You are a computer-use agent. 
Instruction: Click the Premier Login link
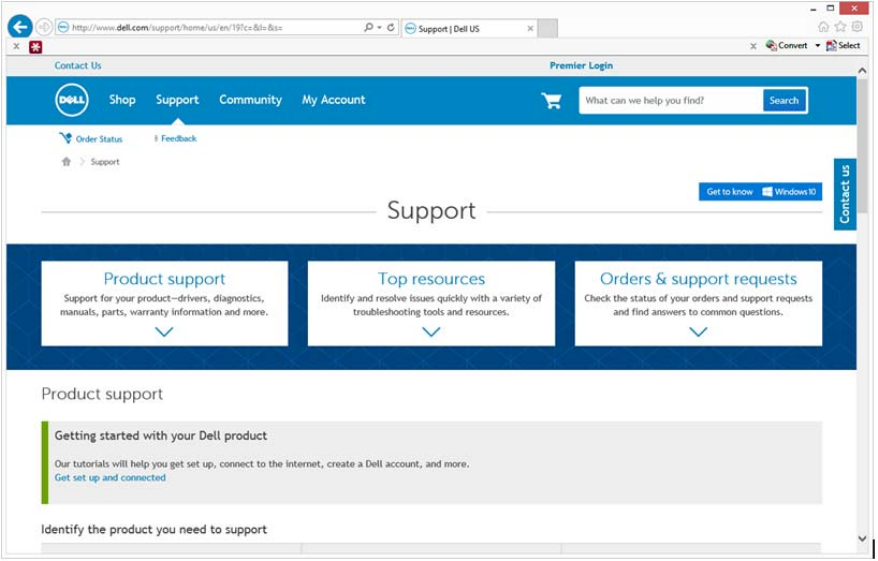[582, 66]
